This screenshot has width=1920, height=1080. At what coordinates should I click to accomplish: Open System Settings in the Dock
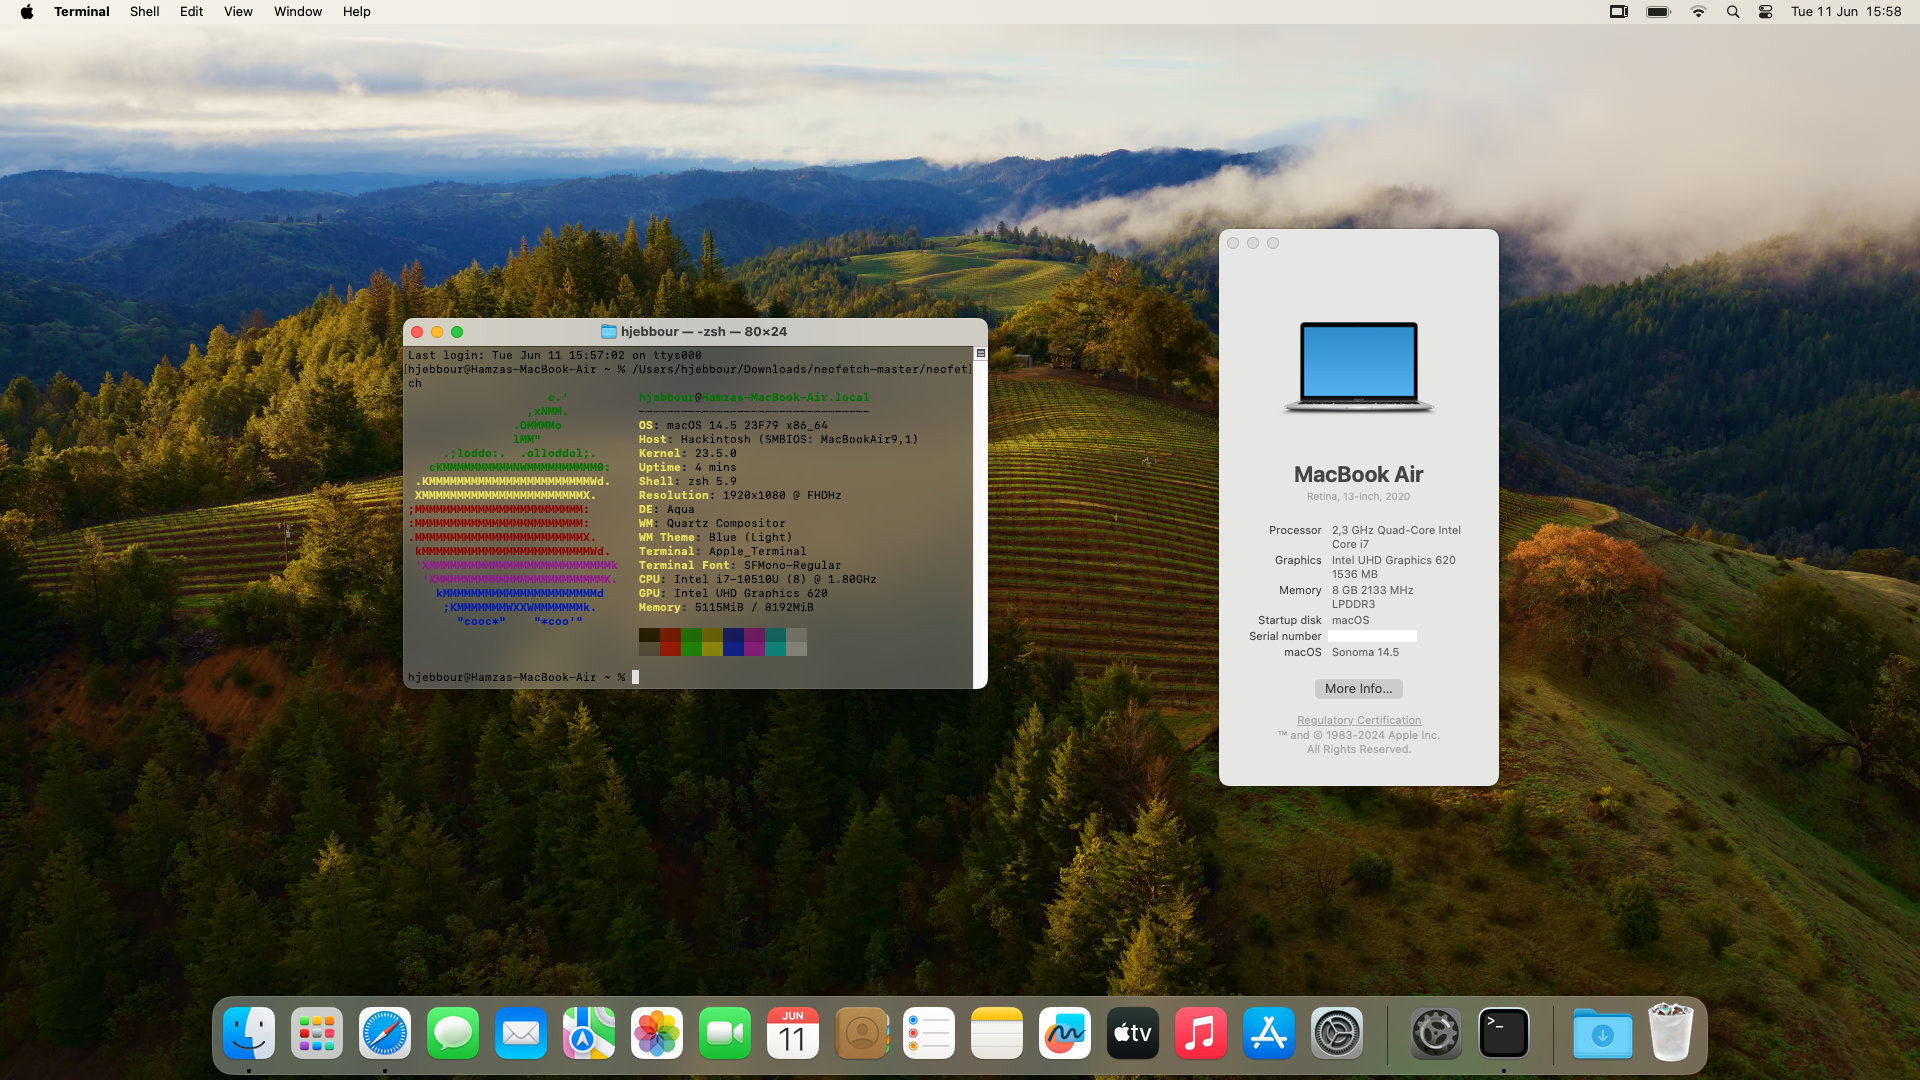tap(1337, 1033)
